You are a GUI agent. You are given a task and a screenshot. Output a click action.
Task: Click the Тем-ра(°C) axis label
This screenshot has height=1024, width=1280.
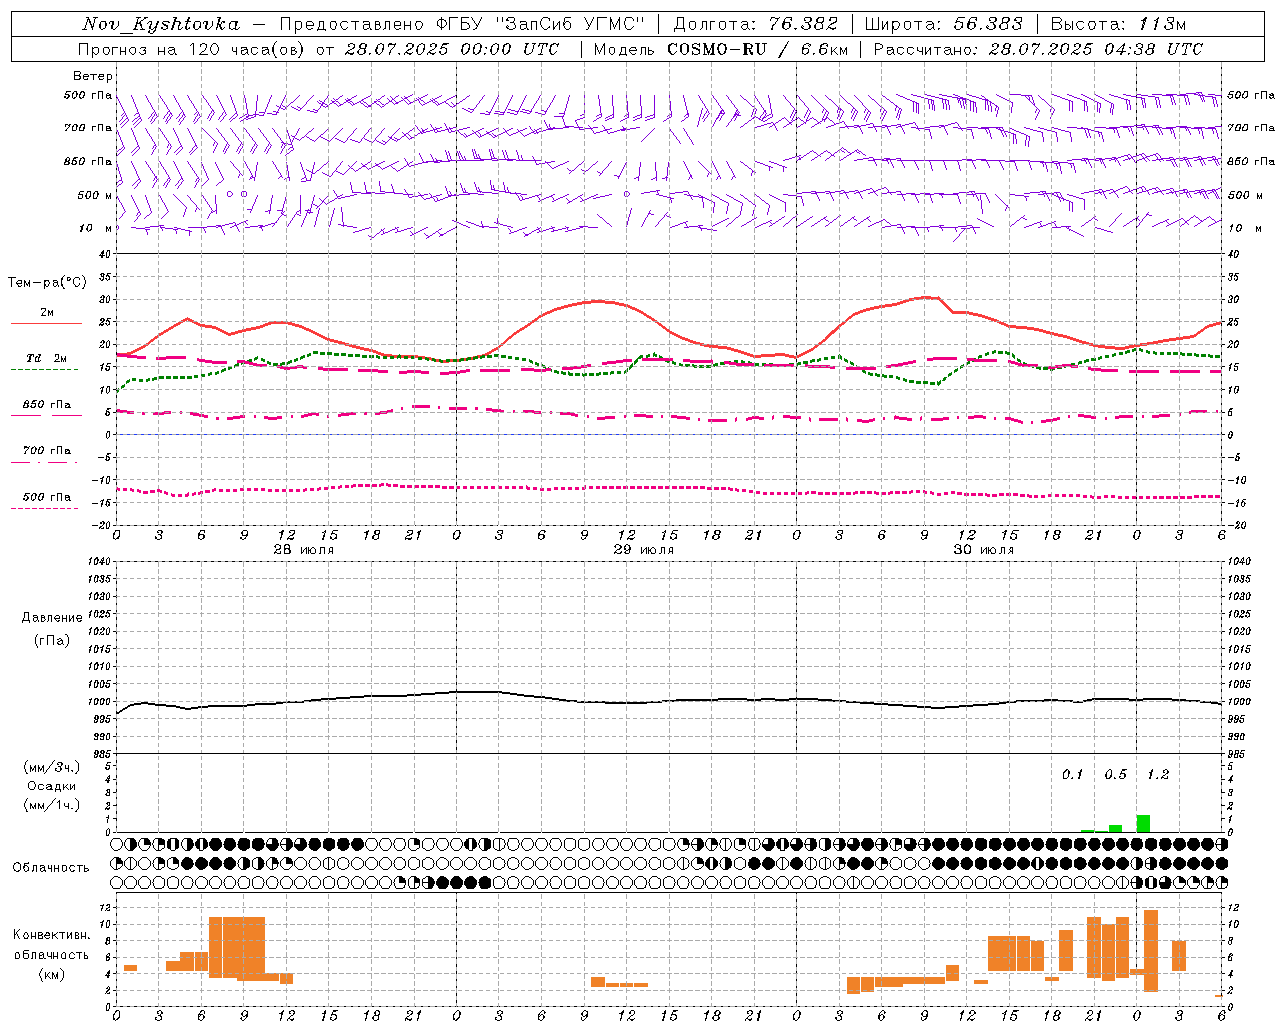click(47, 283)
